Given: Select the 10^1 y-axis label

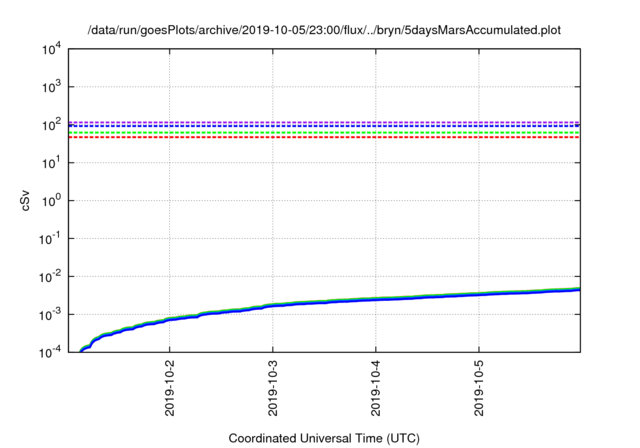Looking at the screenshot, I should [52, 162].
